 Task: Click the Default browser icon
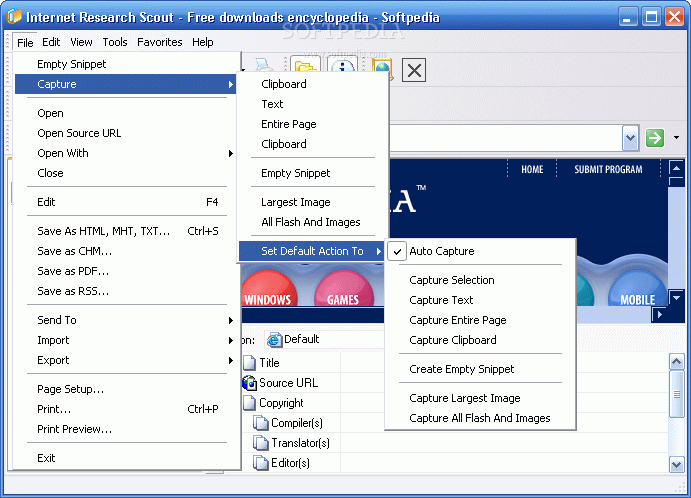pos(274,339)
